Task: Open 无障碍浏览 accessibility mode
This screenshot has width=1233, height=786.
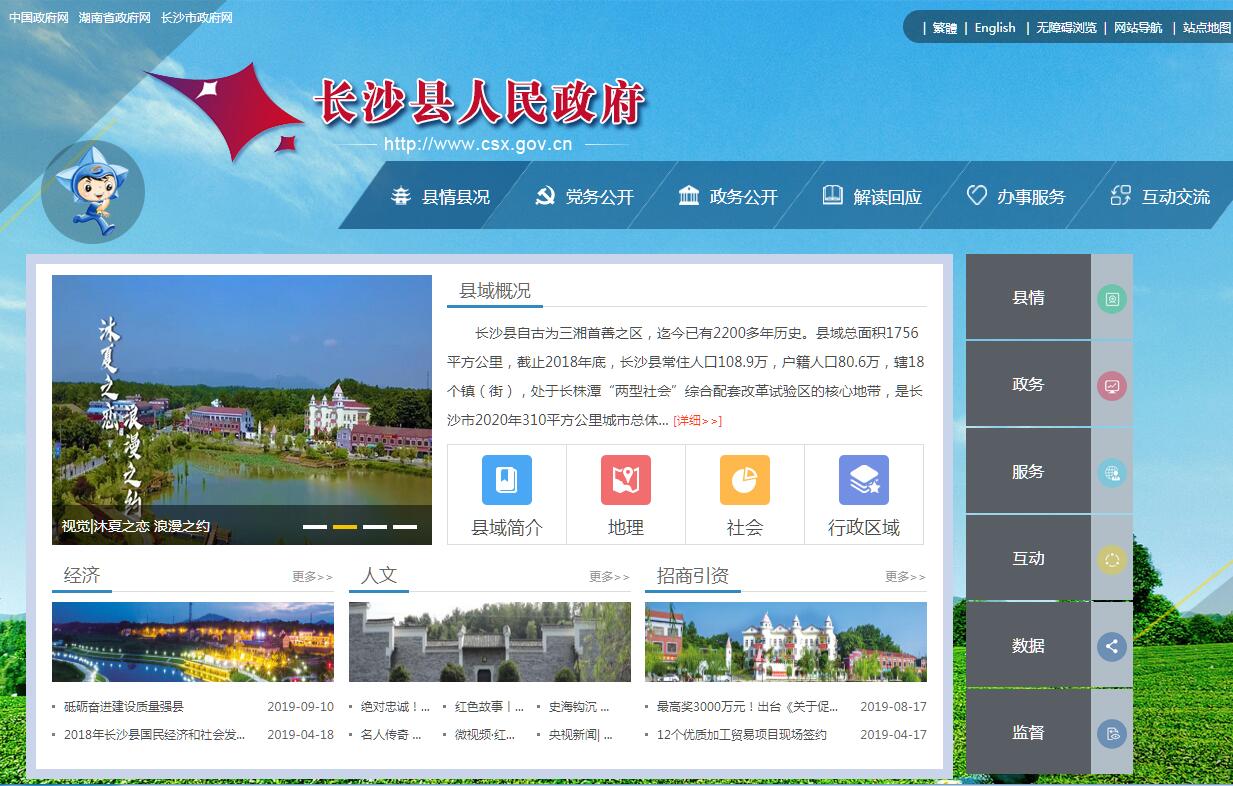Action: tap(1066, 28)
